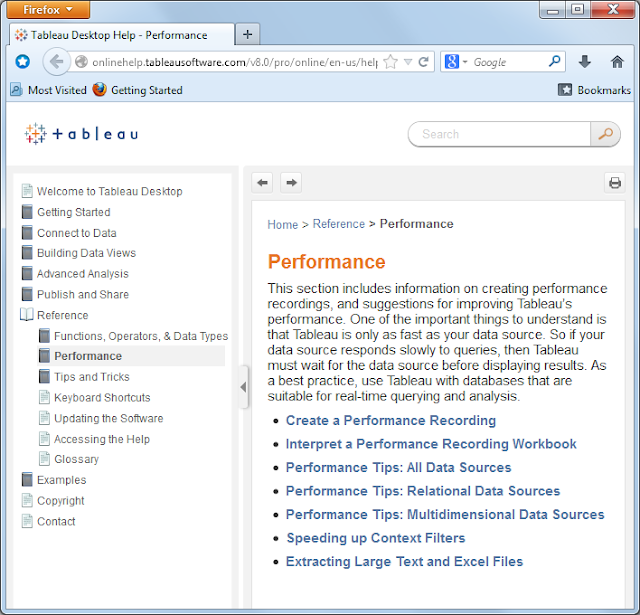Collapse the open Reference book
The width and height of the screenshot is (640, 615).
coord(62,315)
